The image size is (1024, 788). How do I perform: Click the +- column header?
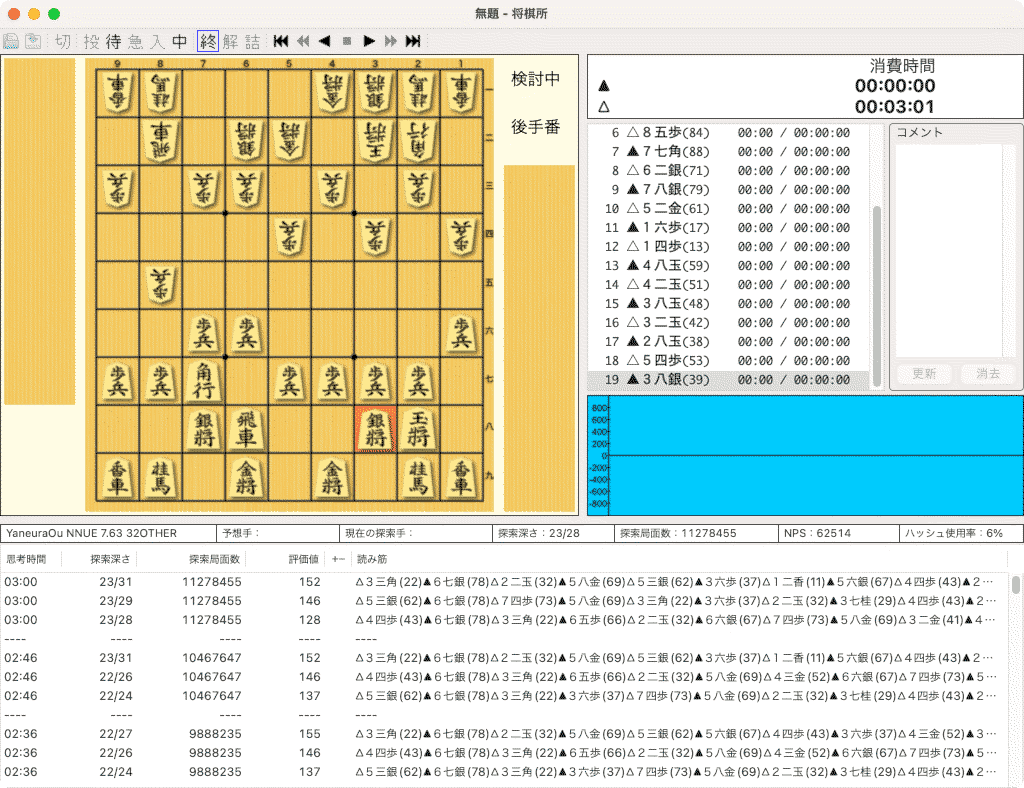[x=338, y=559]
